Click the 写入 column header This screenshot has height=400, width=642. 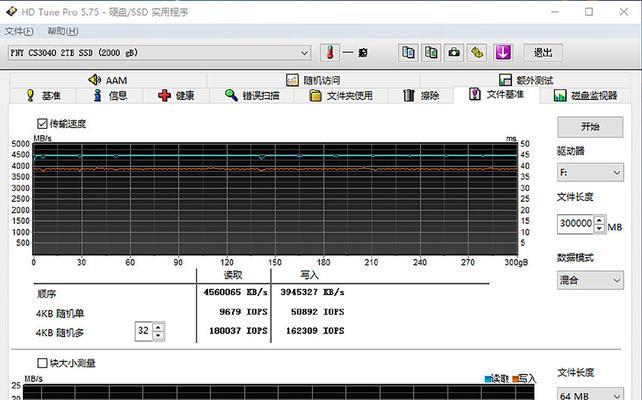tap(309, 275)
